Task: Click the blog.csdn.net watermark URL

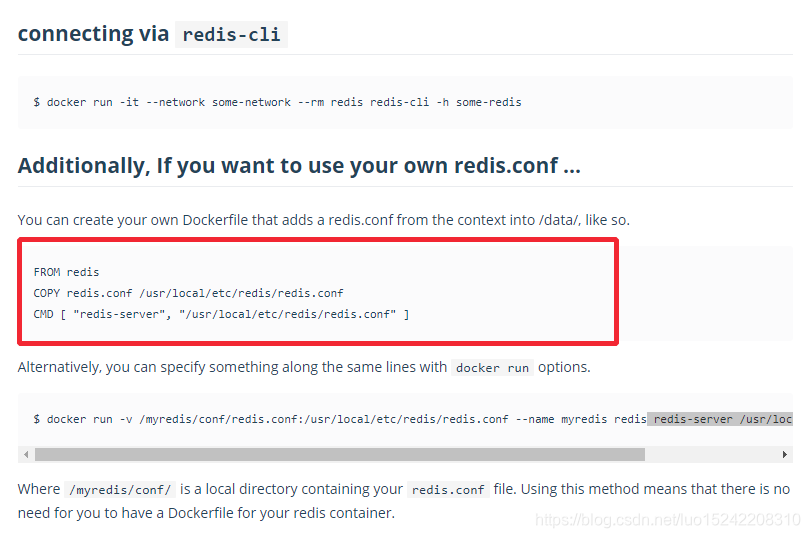Action: click(x=667, y=520)
